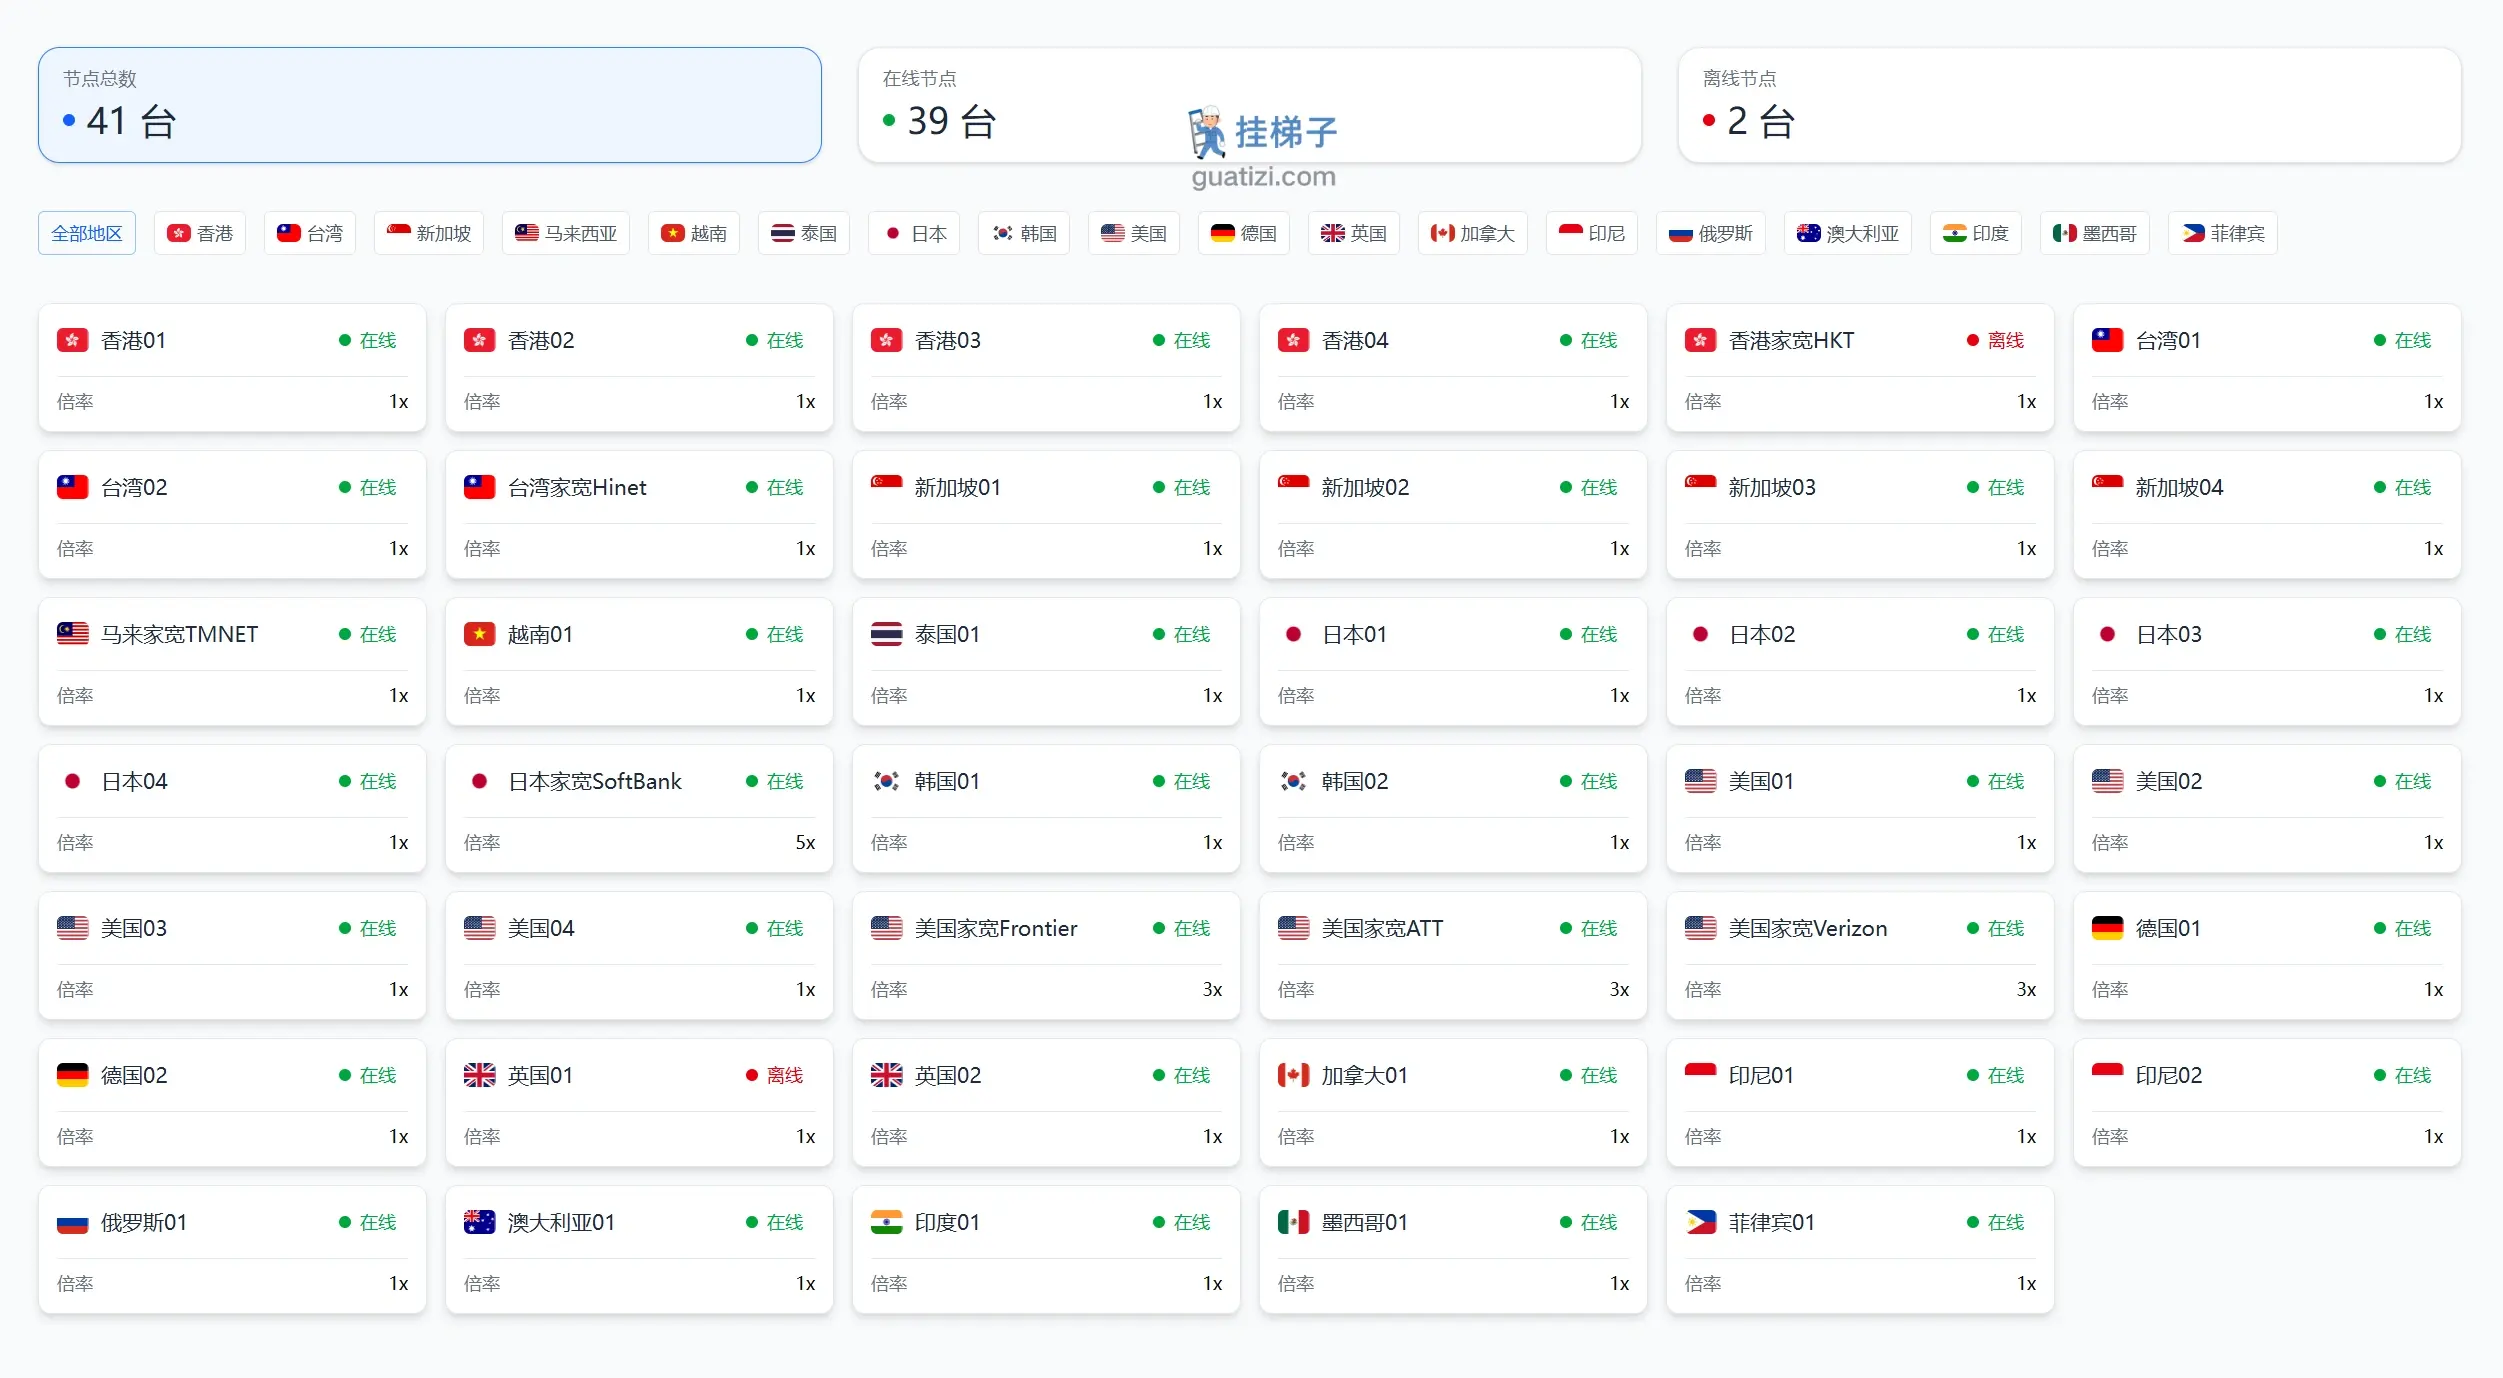Filter nodes by 日本 region

tap(914, 234)
